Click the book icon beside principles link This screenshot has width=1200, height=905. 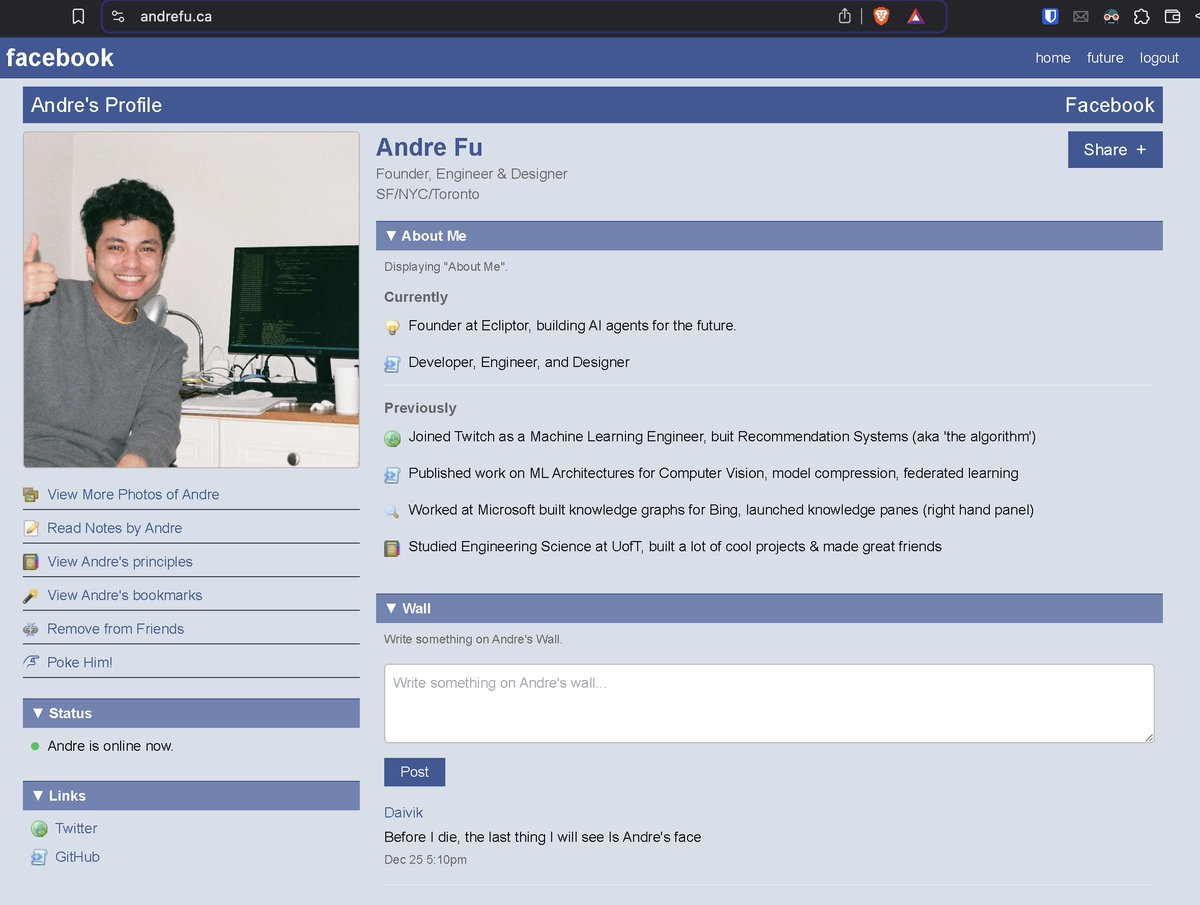31,562
